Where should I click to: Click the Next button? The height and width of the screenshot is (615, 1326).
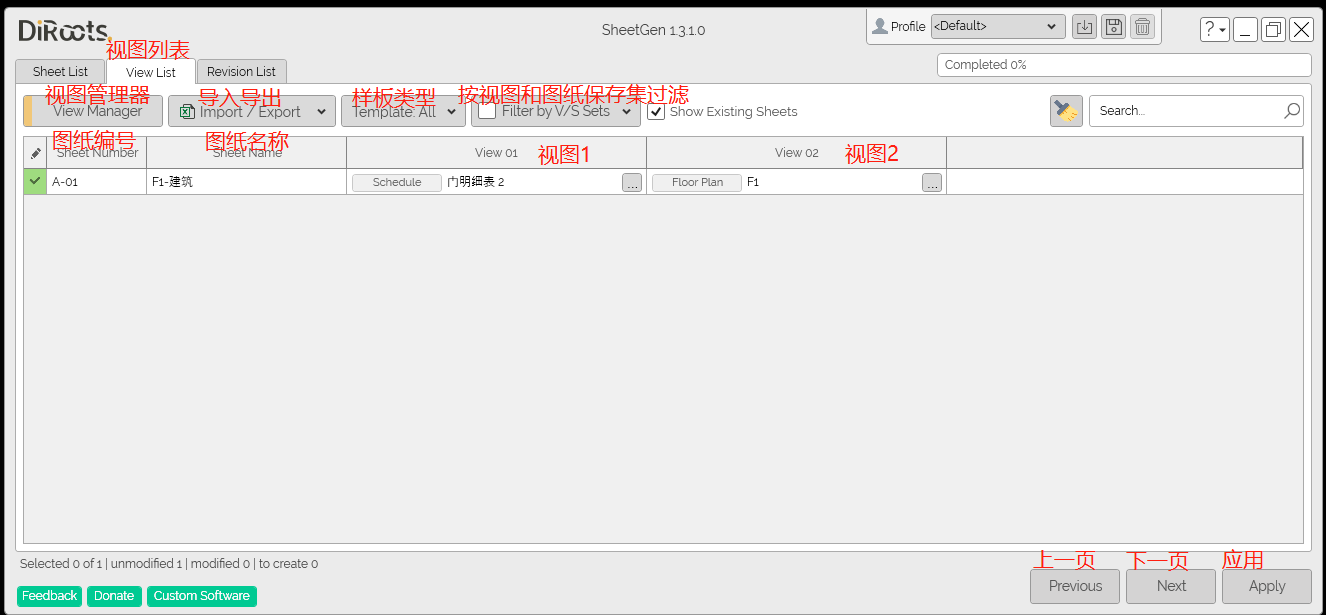[1171, 586]
